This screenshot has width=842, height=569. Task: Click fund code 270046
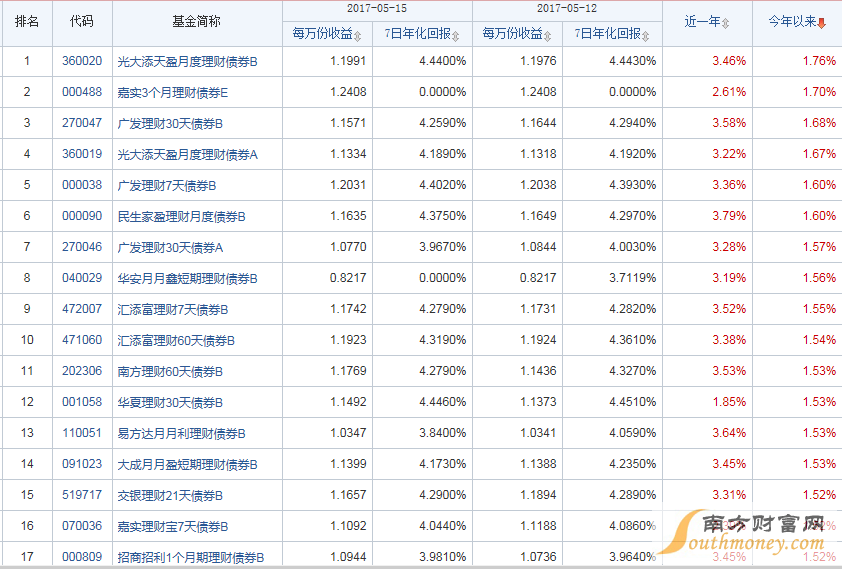click(82, 247)
